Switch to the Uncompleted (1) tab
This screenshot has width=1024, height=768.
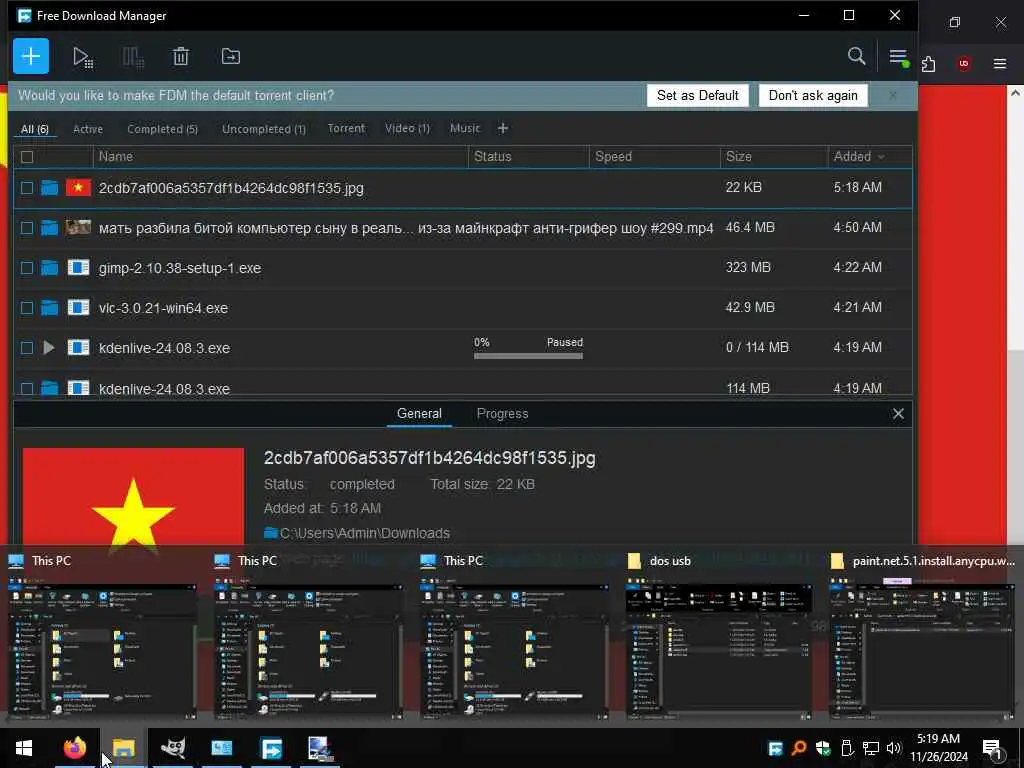(264, 129)
